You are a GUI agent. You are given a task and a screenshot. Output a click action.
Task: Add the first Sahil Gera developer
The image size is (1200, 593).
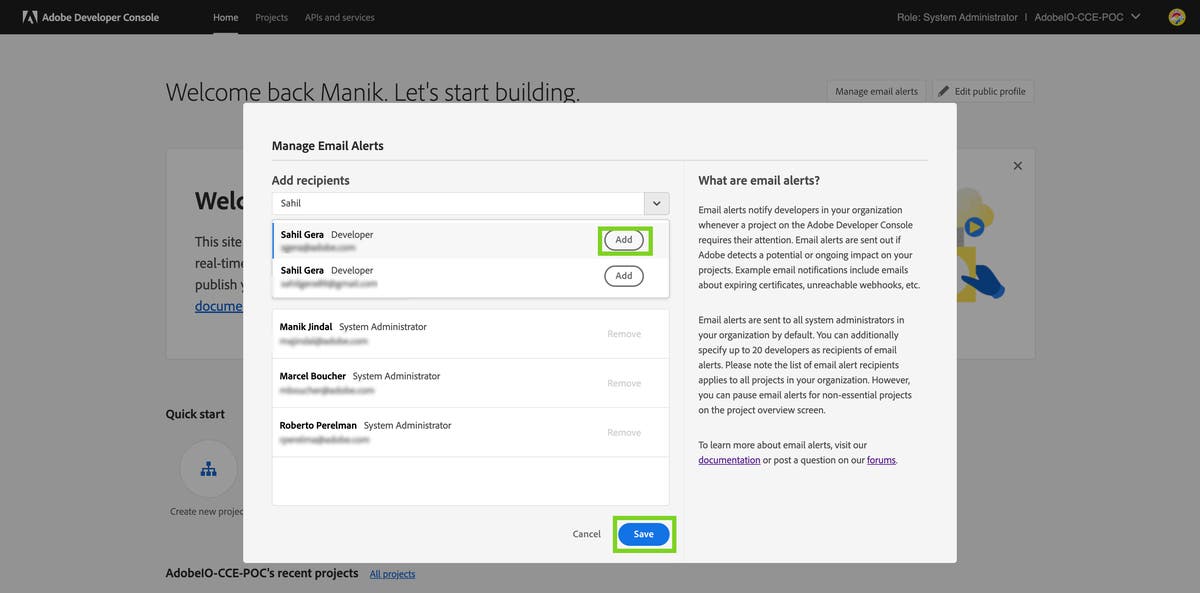click(x=624, y=240)
